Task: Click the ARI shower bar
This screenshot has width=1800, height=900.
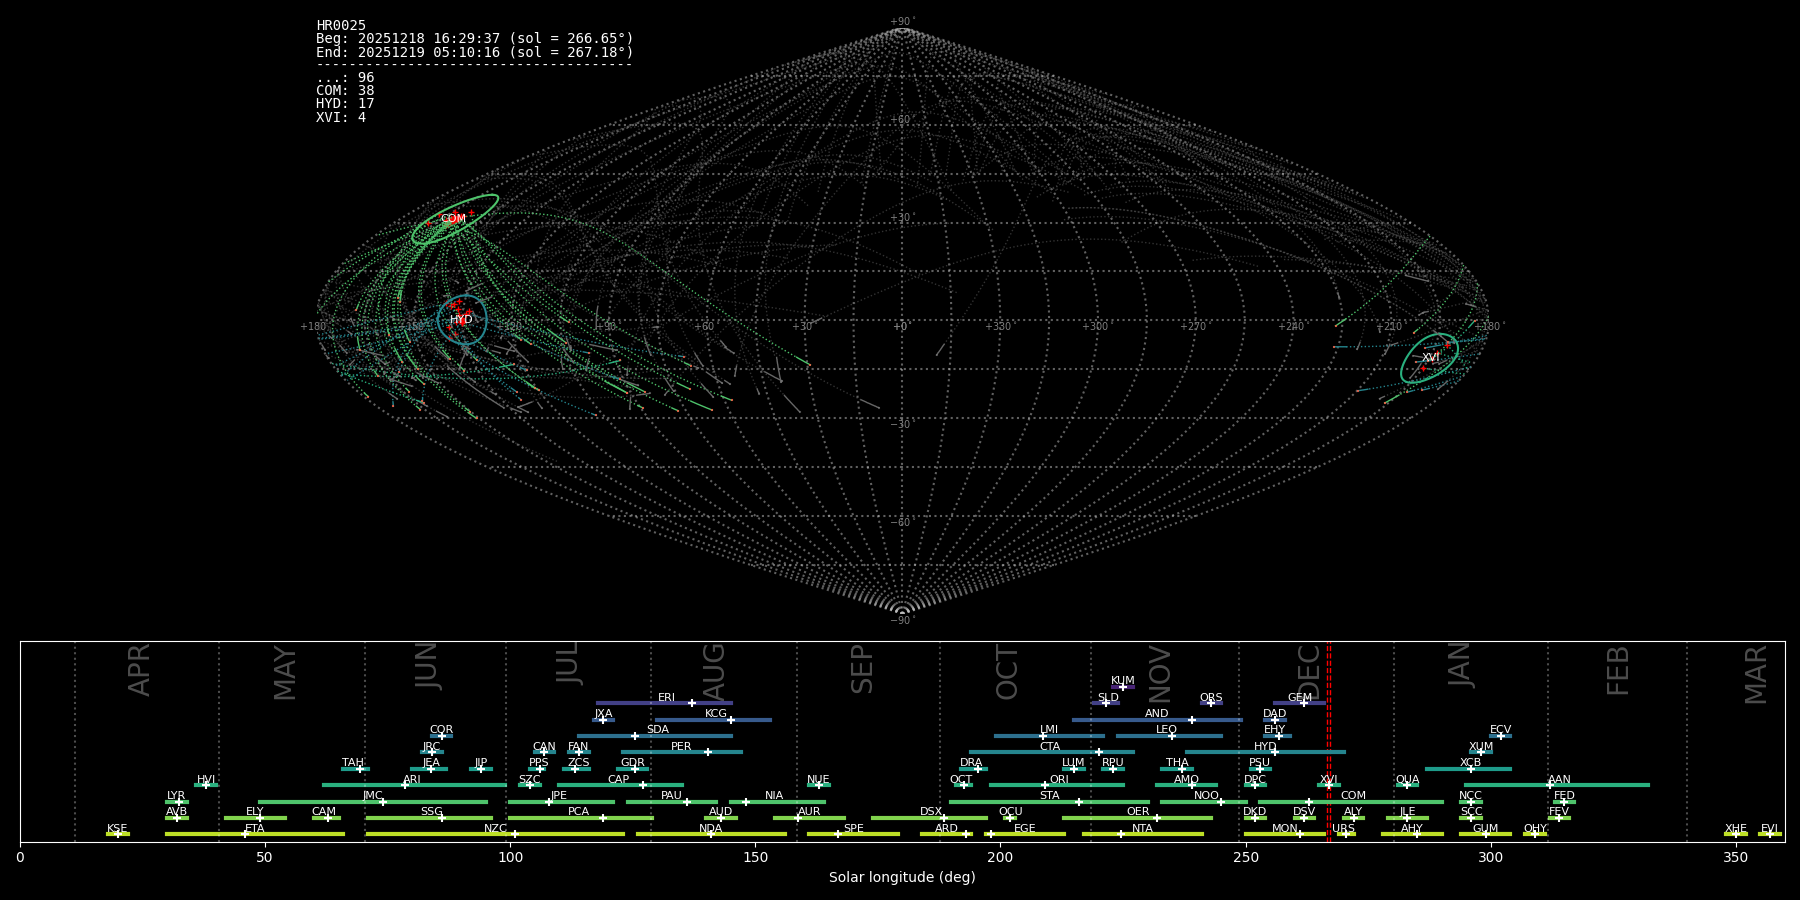Action: pyautogui.click(x=414, y=785)
